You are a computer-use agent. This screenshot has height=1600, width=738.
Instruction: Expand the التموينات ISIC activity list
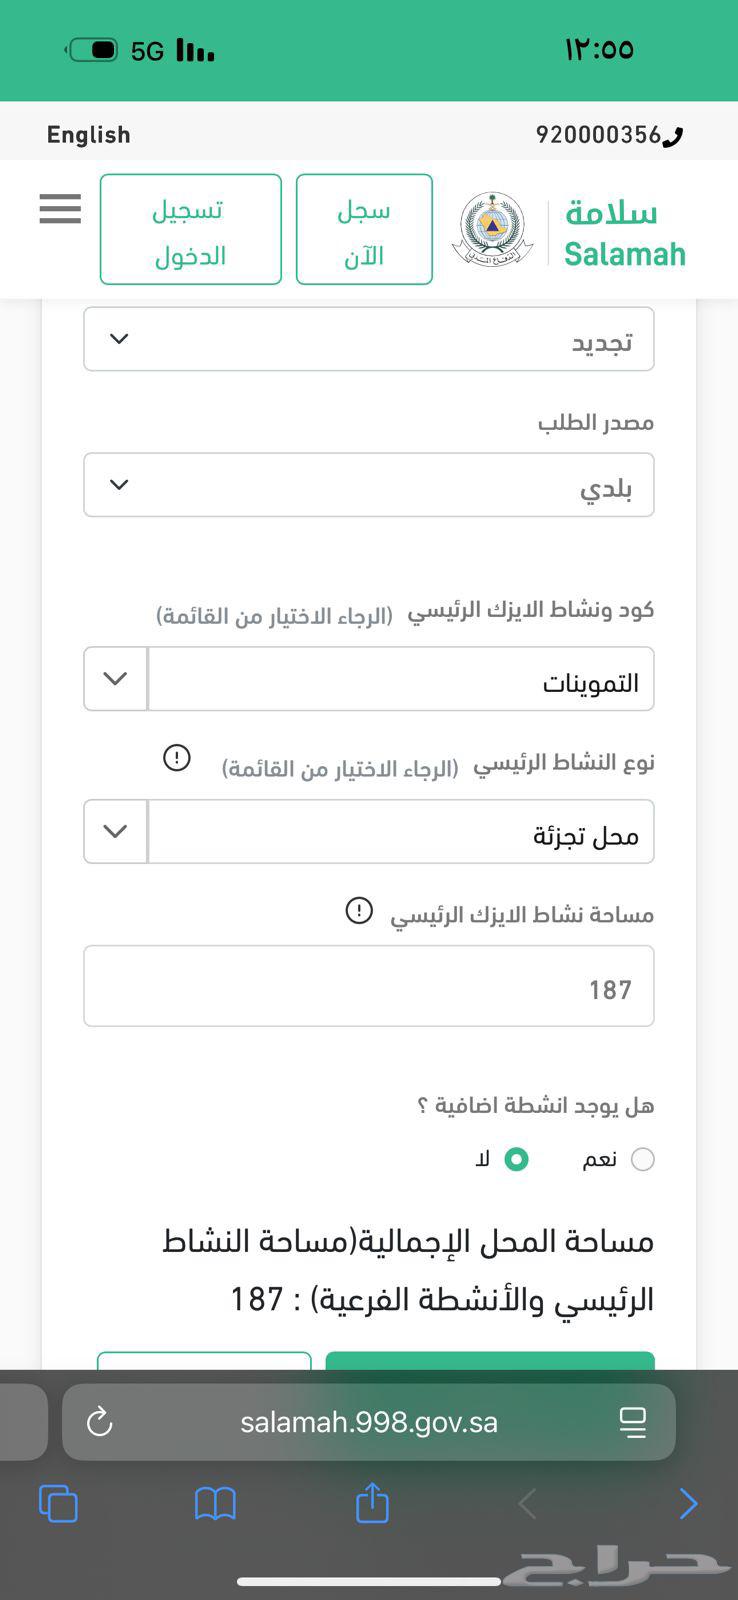click(116, 679)
